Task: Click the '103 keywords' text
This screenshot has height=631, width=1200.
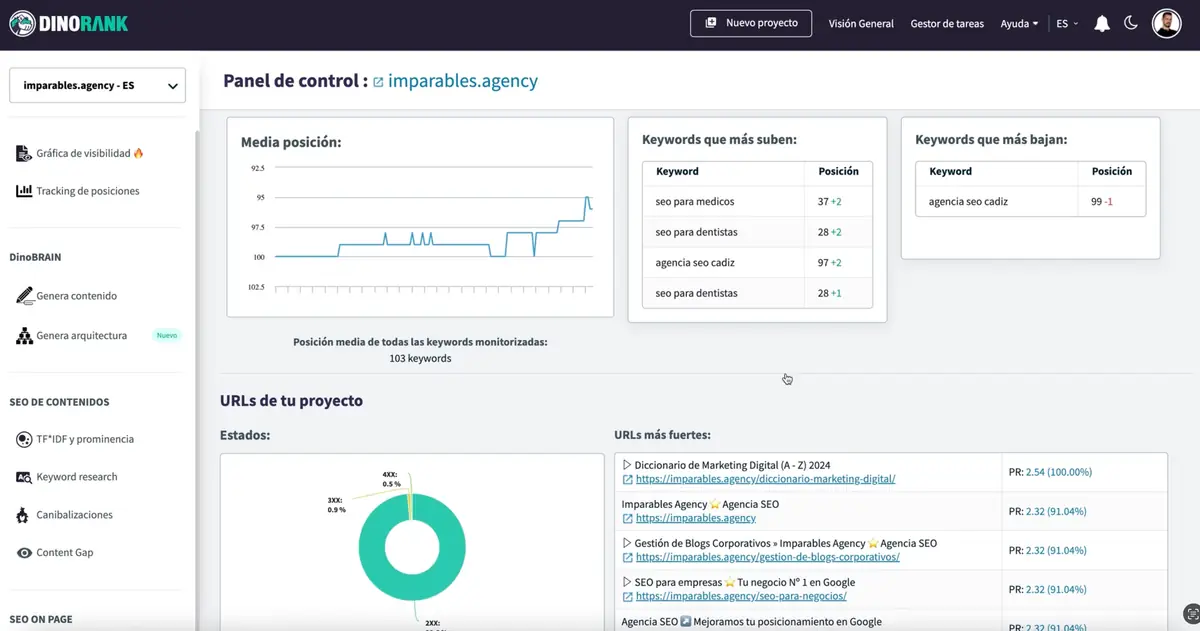Action: pyautogui.click(x=420, y=358)
